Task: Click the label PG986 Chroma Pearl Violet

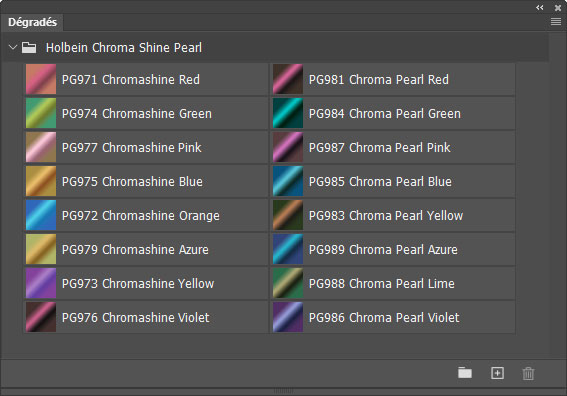Action: (x=384, y=318)
